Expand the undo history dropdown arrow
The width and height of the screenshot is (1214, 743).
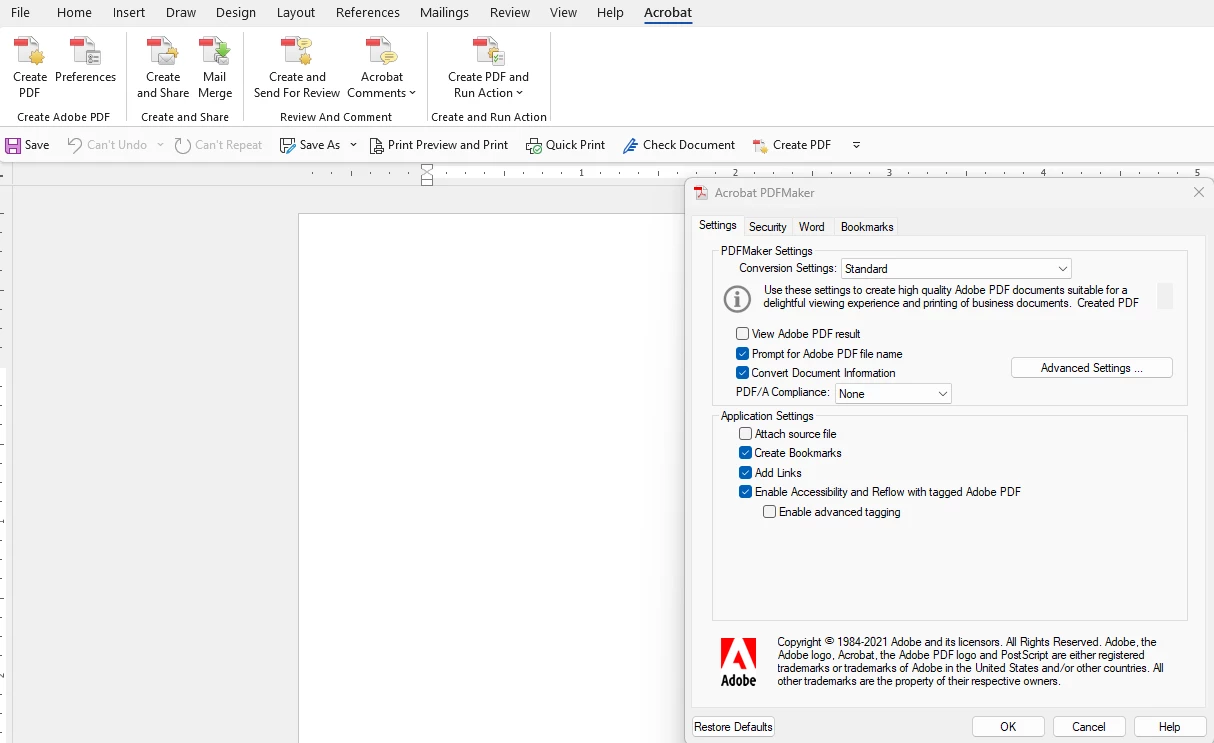[x=160, y=145]
